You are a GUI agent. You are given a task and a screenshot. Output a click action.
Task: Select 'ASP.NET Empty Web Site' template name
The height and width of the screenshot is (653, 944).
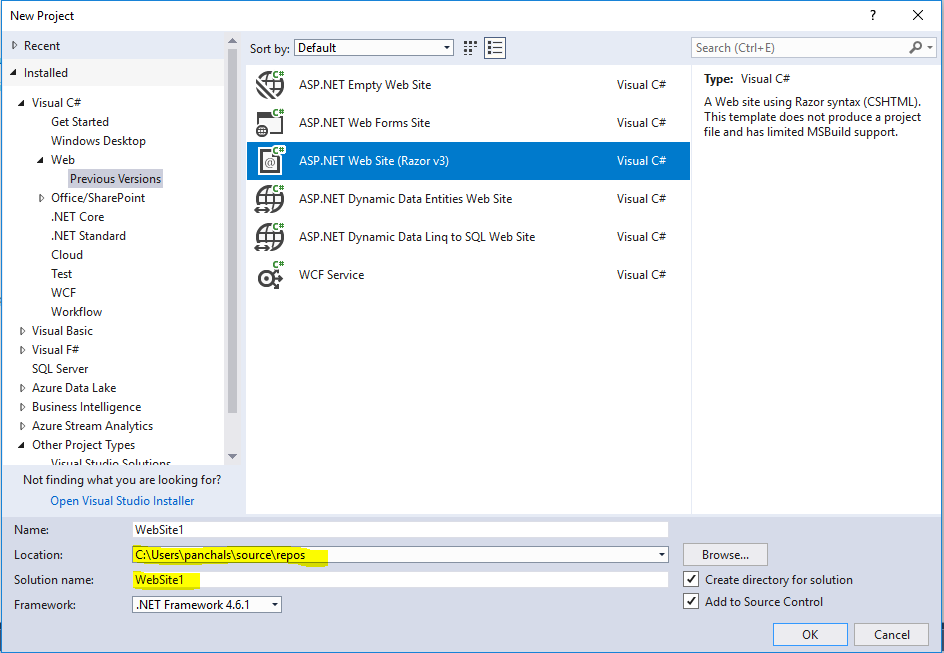coord(365,85)
